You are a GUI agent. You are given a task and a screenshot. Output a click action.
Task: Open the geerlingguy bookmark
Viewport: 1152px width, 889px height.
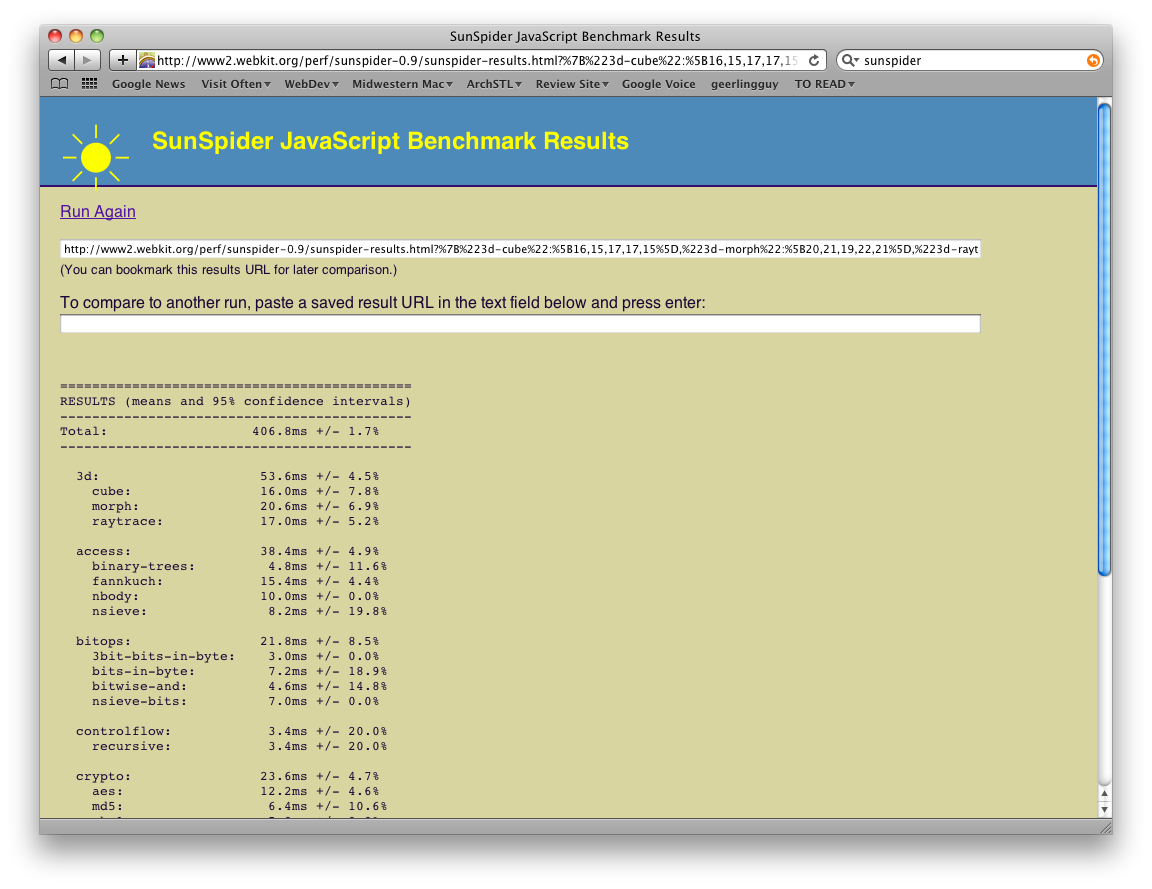(x=744, y=84)
